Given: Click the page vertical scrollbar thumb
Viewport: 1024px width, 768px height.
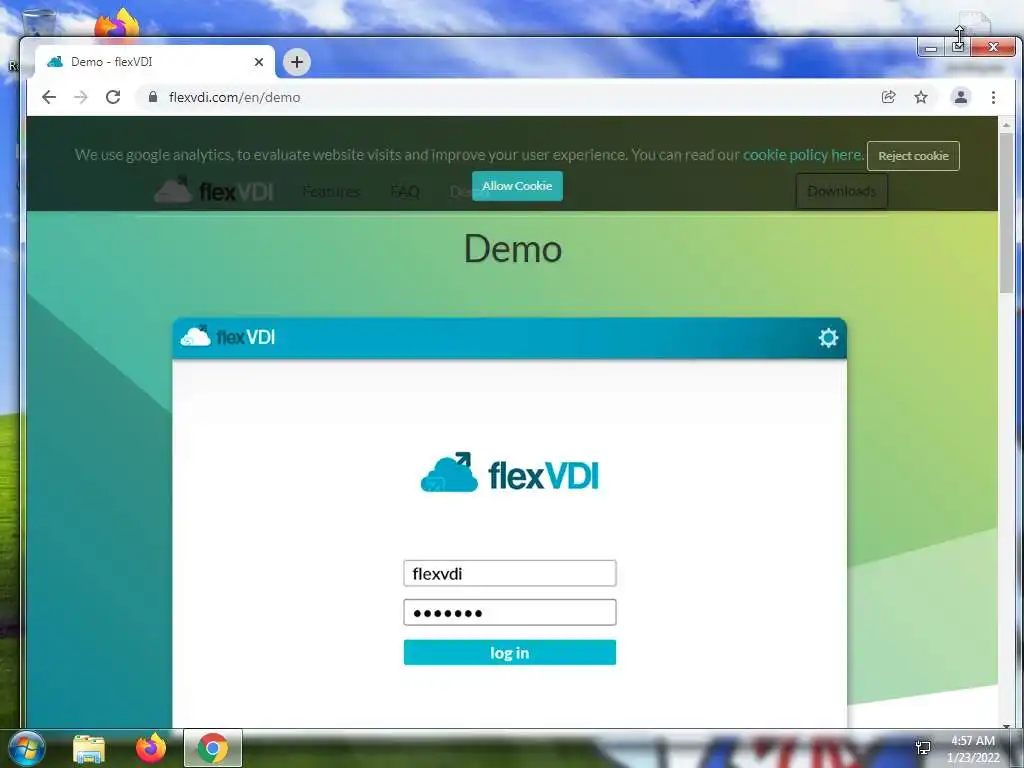Looking at the screenshot, I should [1006, 212].
